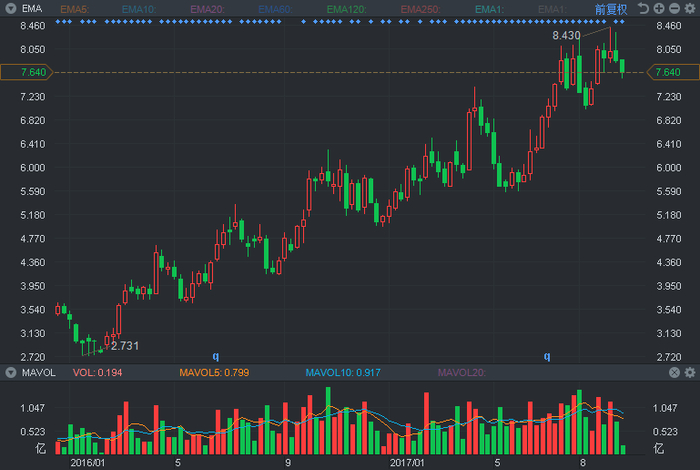Click the 'q' event marker near mid-2017
This screenshot has height=470, width=700.
click(x=547, y=356)
